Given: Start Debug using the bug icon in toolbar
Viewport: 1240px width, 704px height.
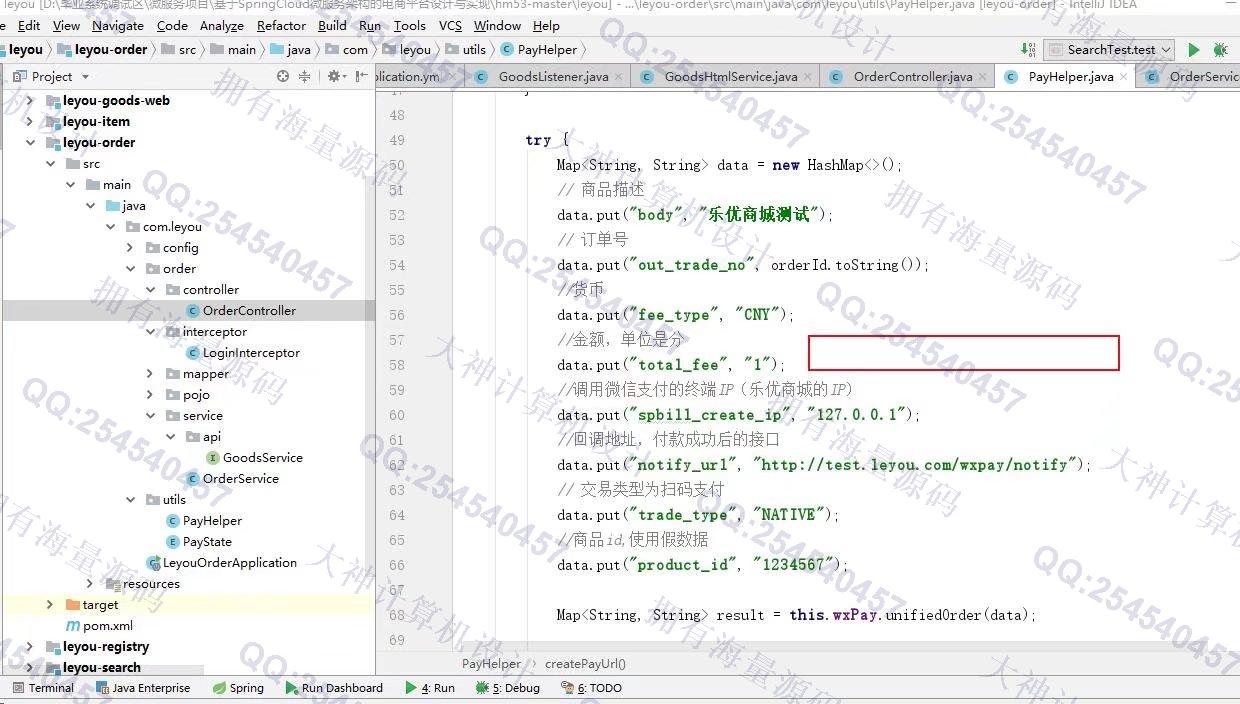Looking at the screenshot, I should click(x=1220, y=49).
